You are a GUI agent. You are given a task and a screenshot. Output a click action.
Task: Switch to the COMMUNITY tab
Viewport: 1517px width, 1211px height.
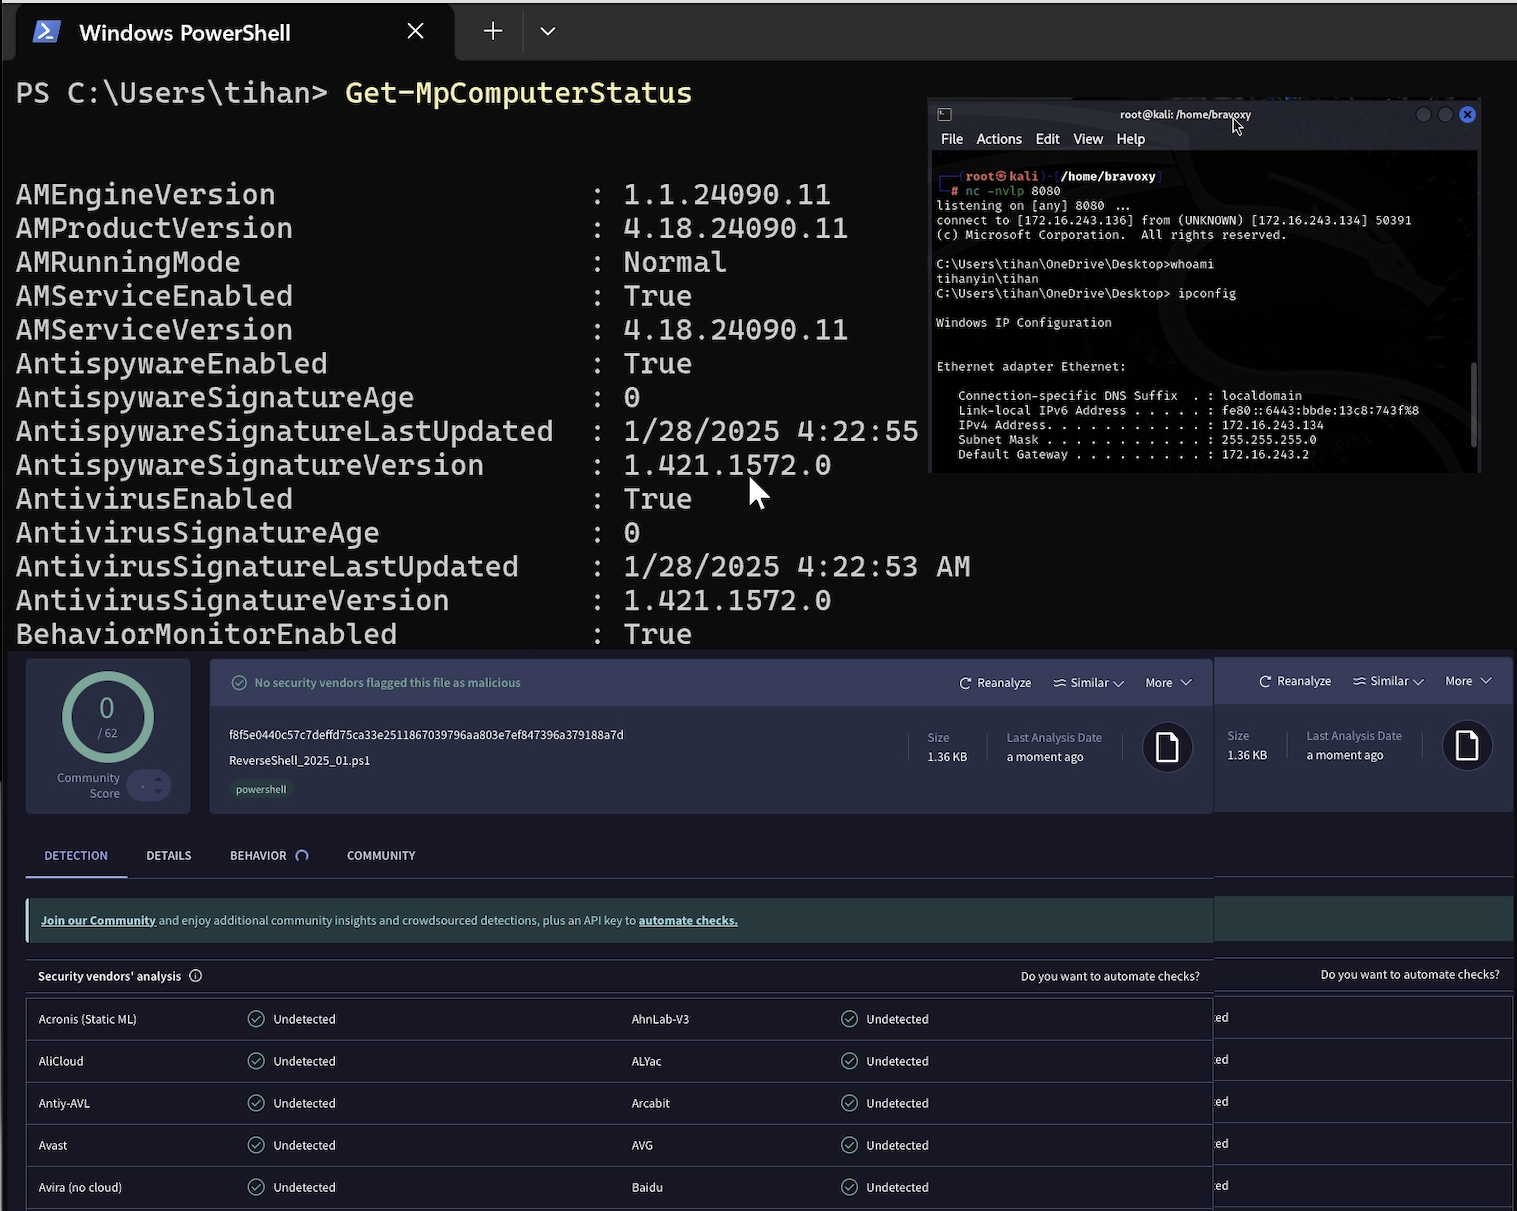(x=381, y=856)
